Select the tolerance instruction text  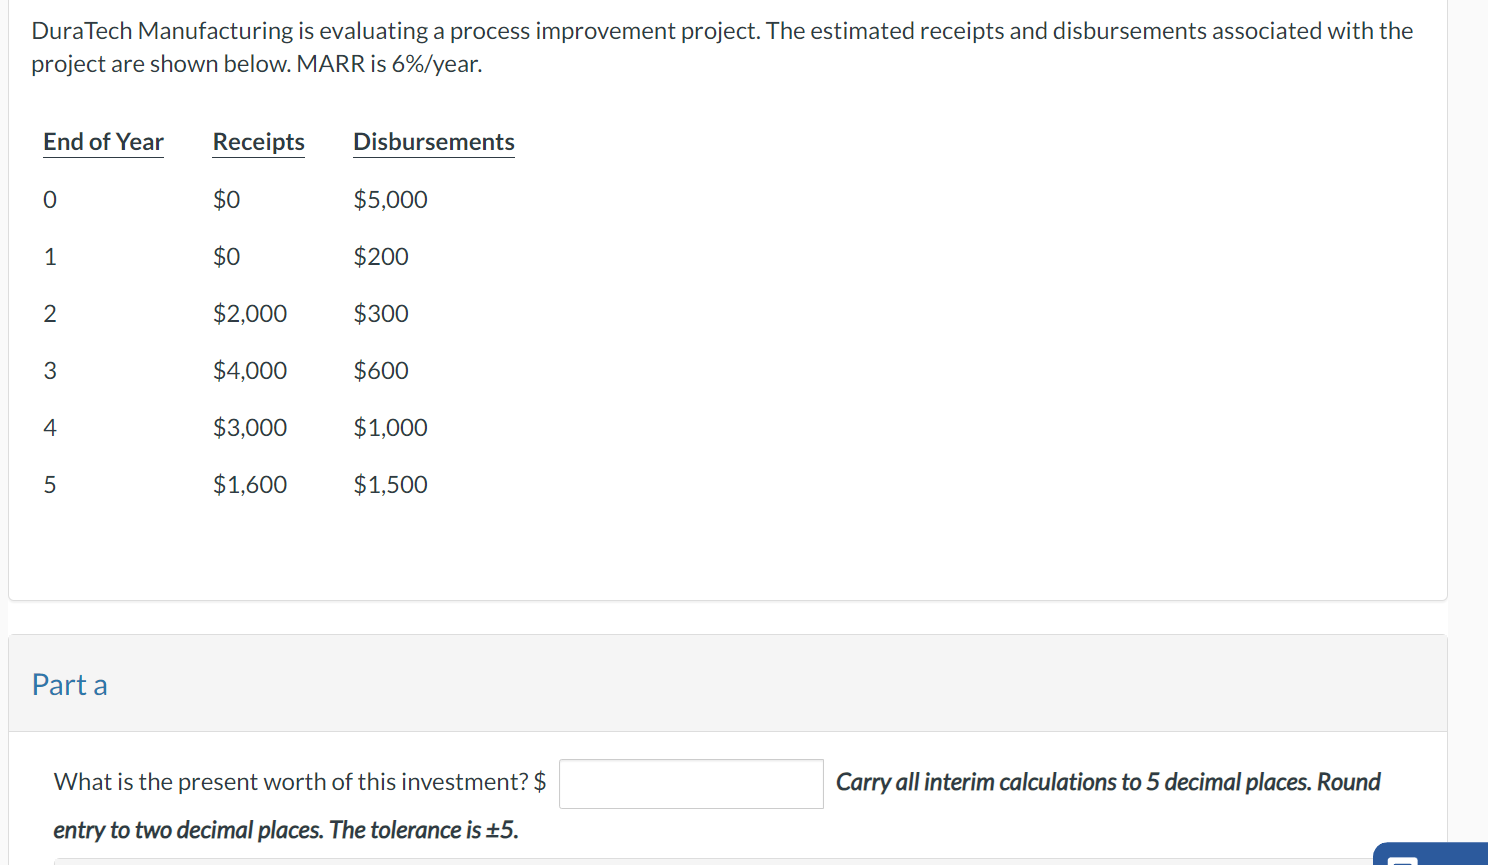(284, 830)
